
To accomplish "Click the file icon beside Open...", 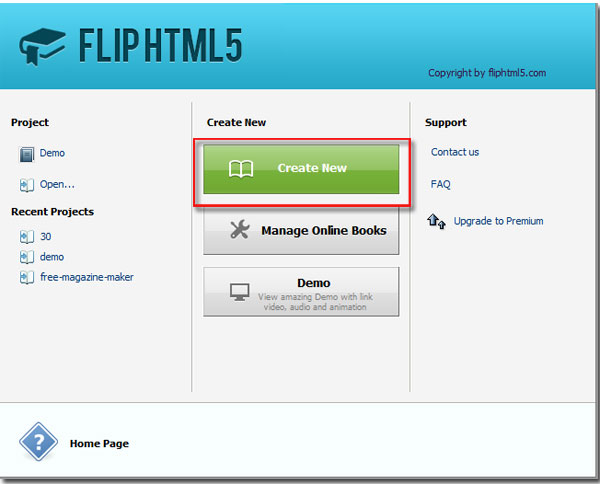I will [x=27, y=185].
